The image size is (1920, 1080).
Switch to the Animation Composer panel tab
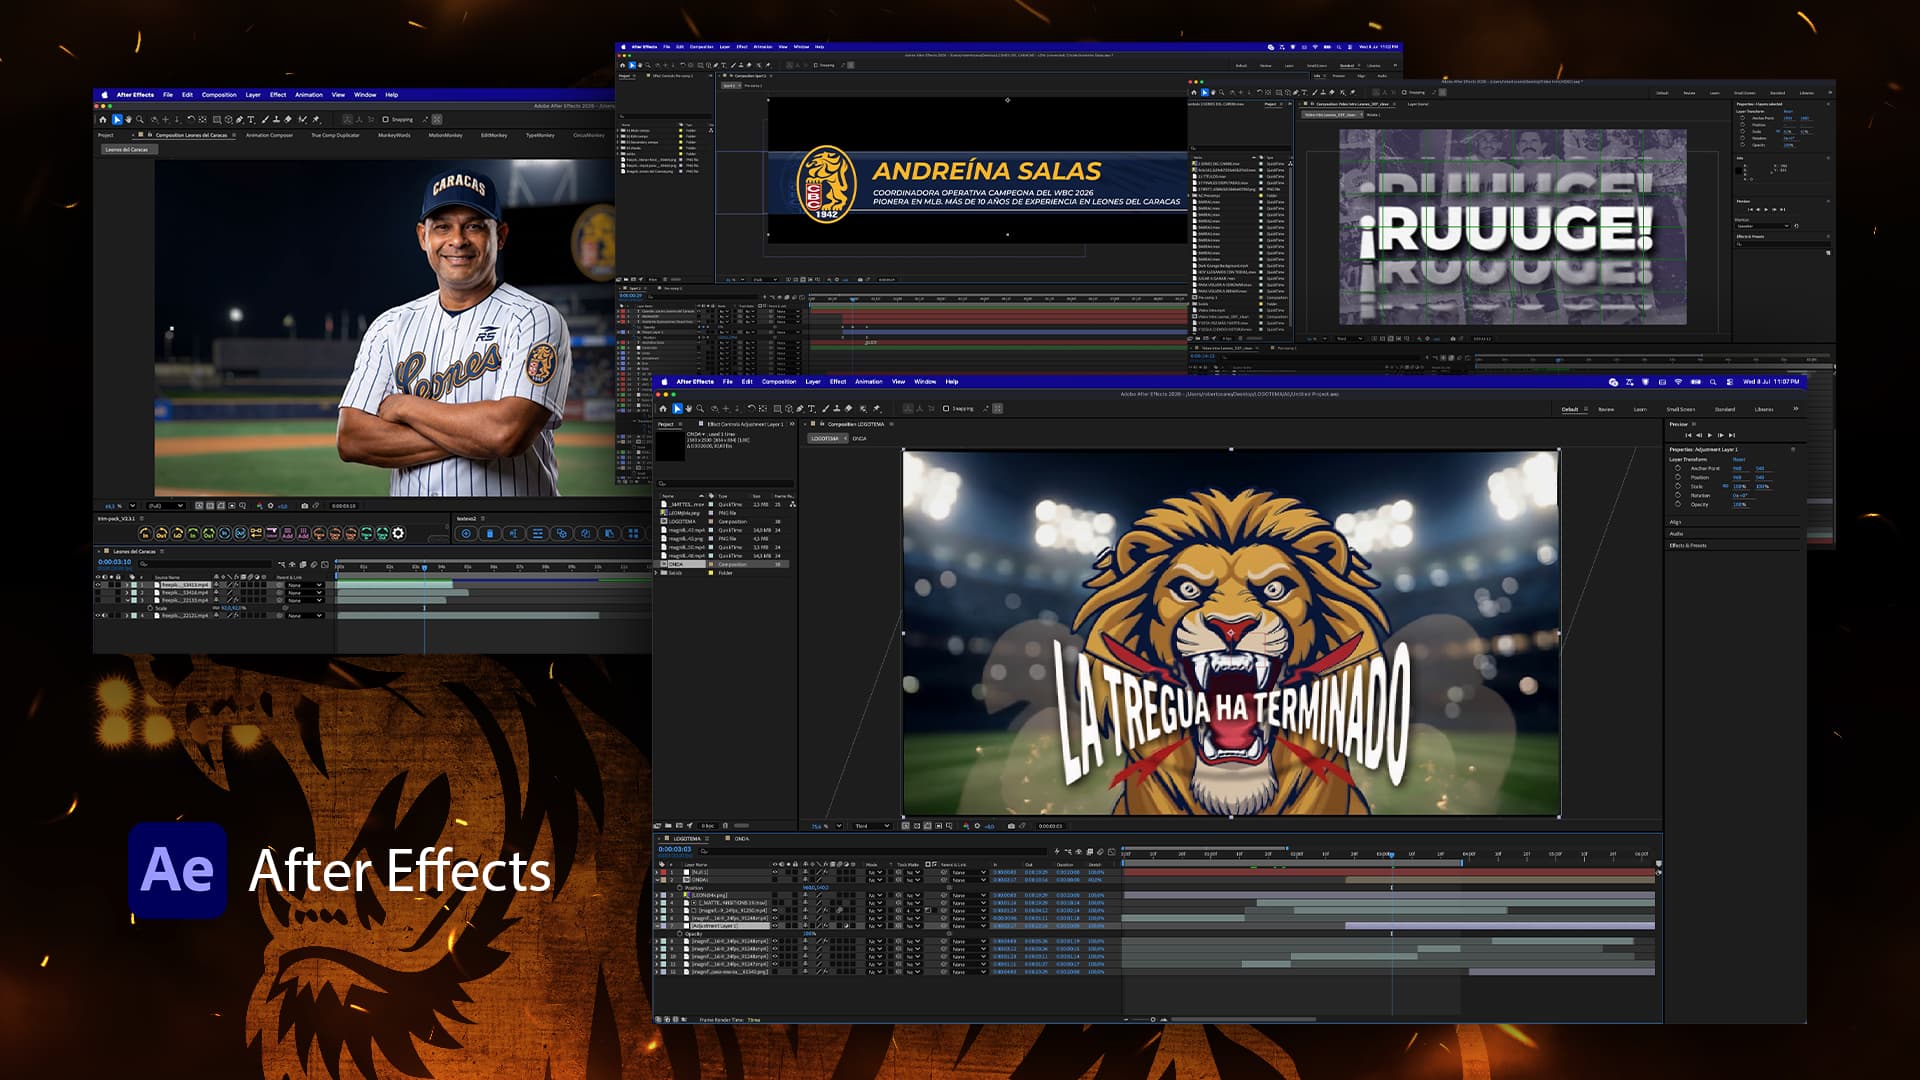point(269,135)
